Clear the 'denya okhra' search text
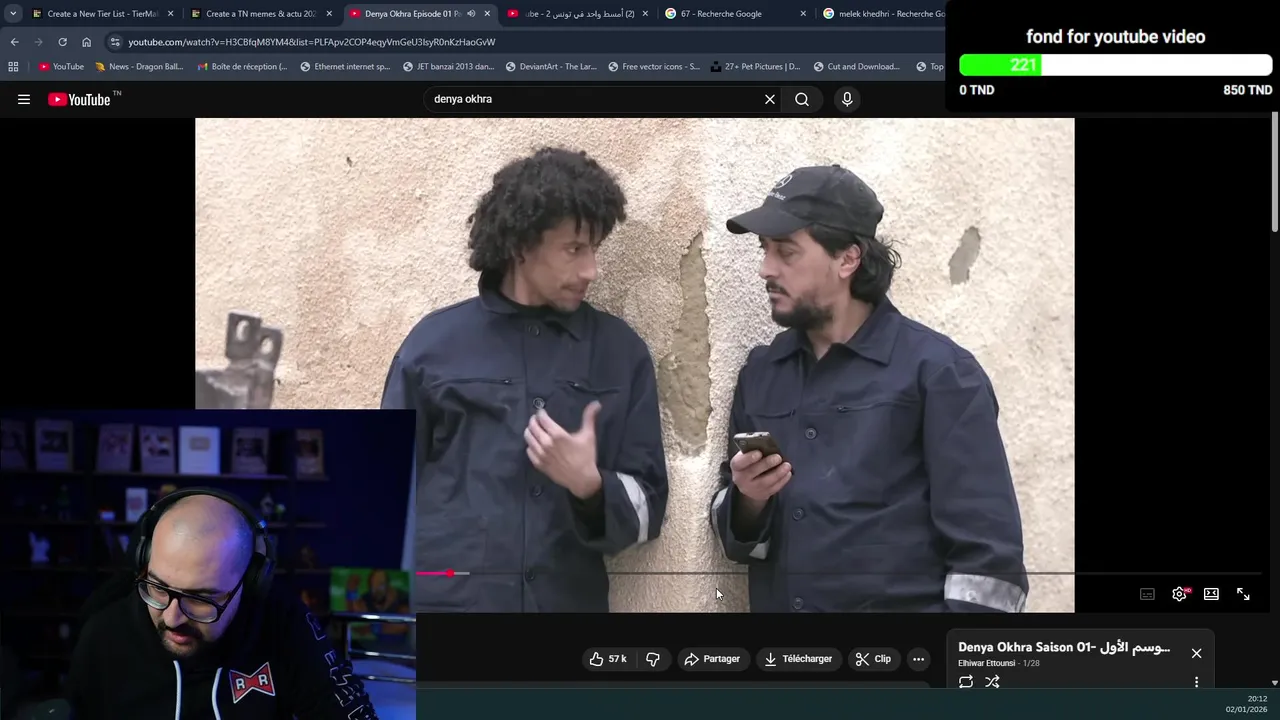 [770, 99]
